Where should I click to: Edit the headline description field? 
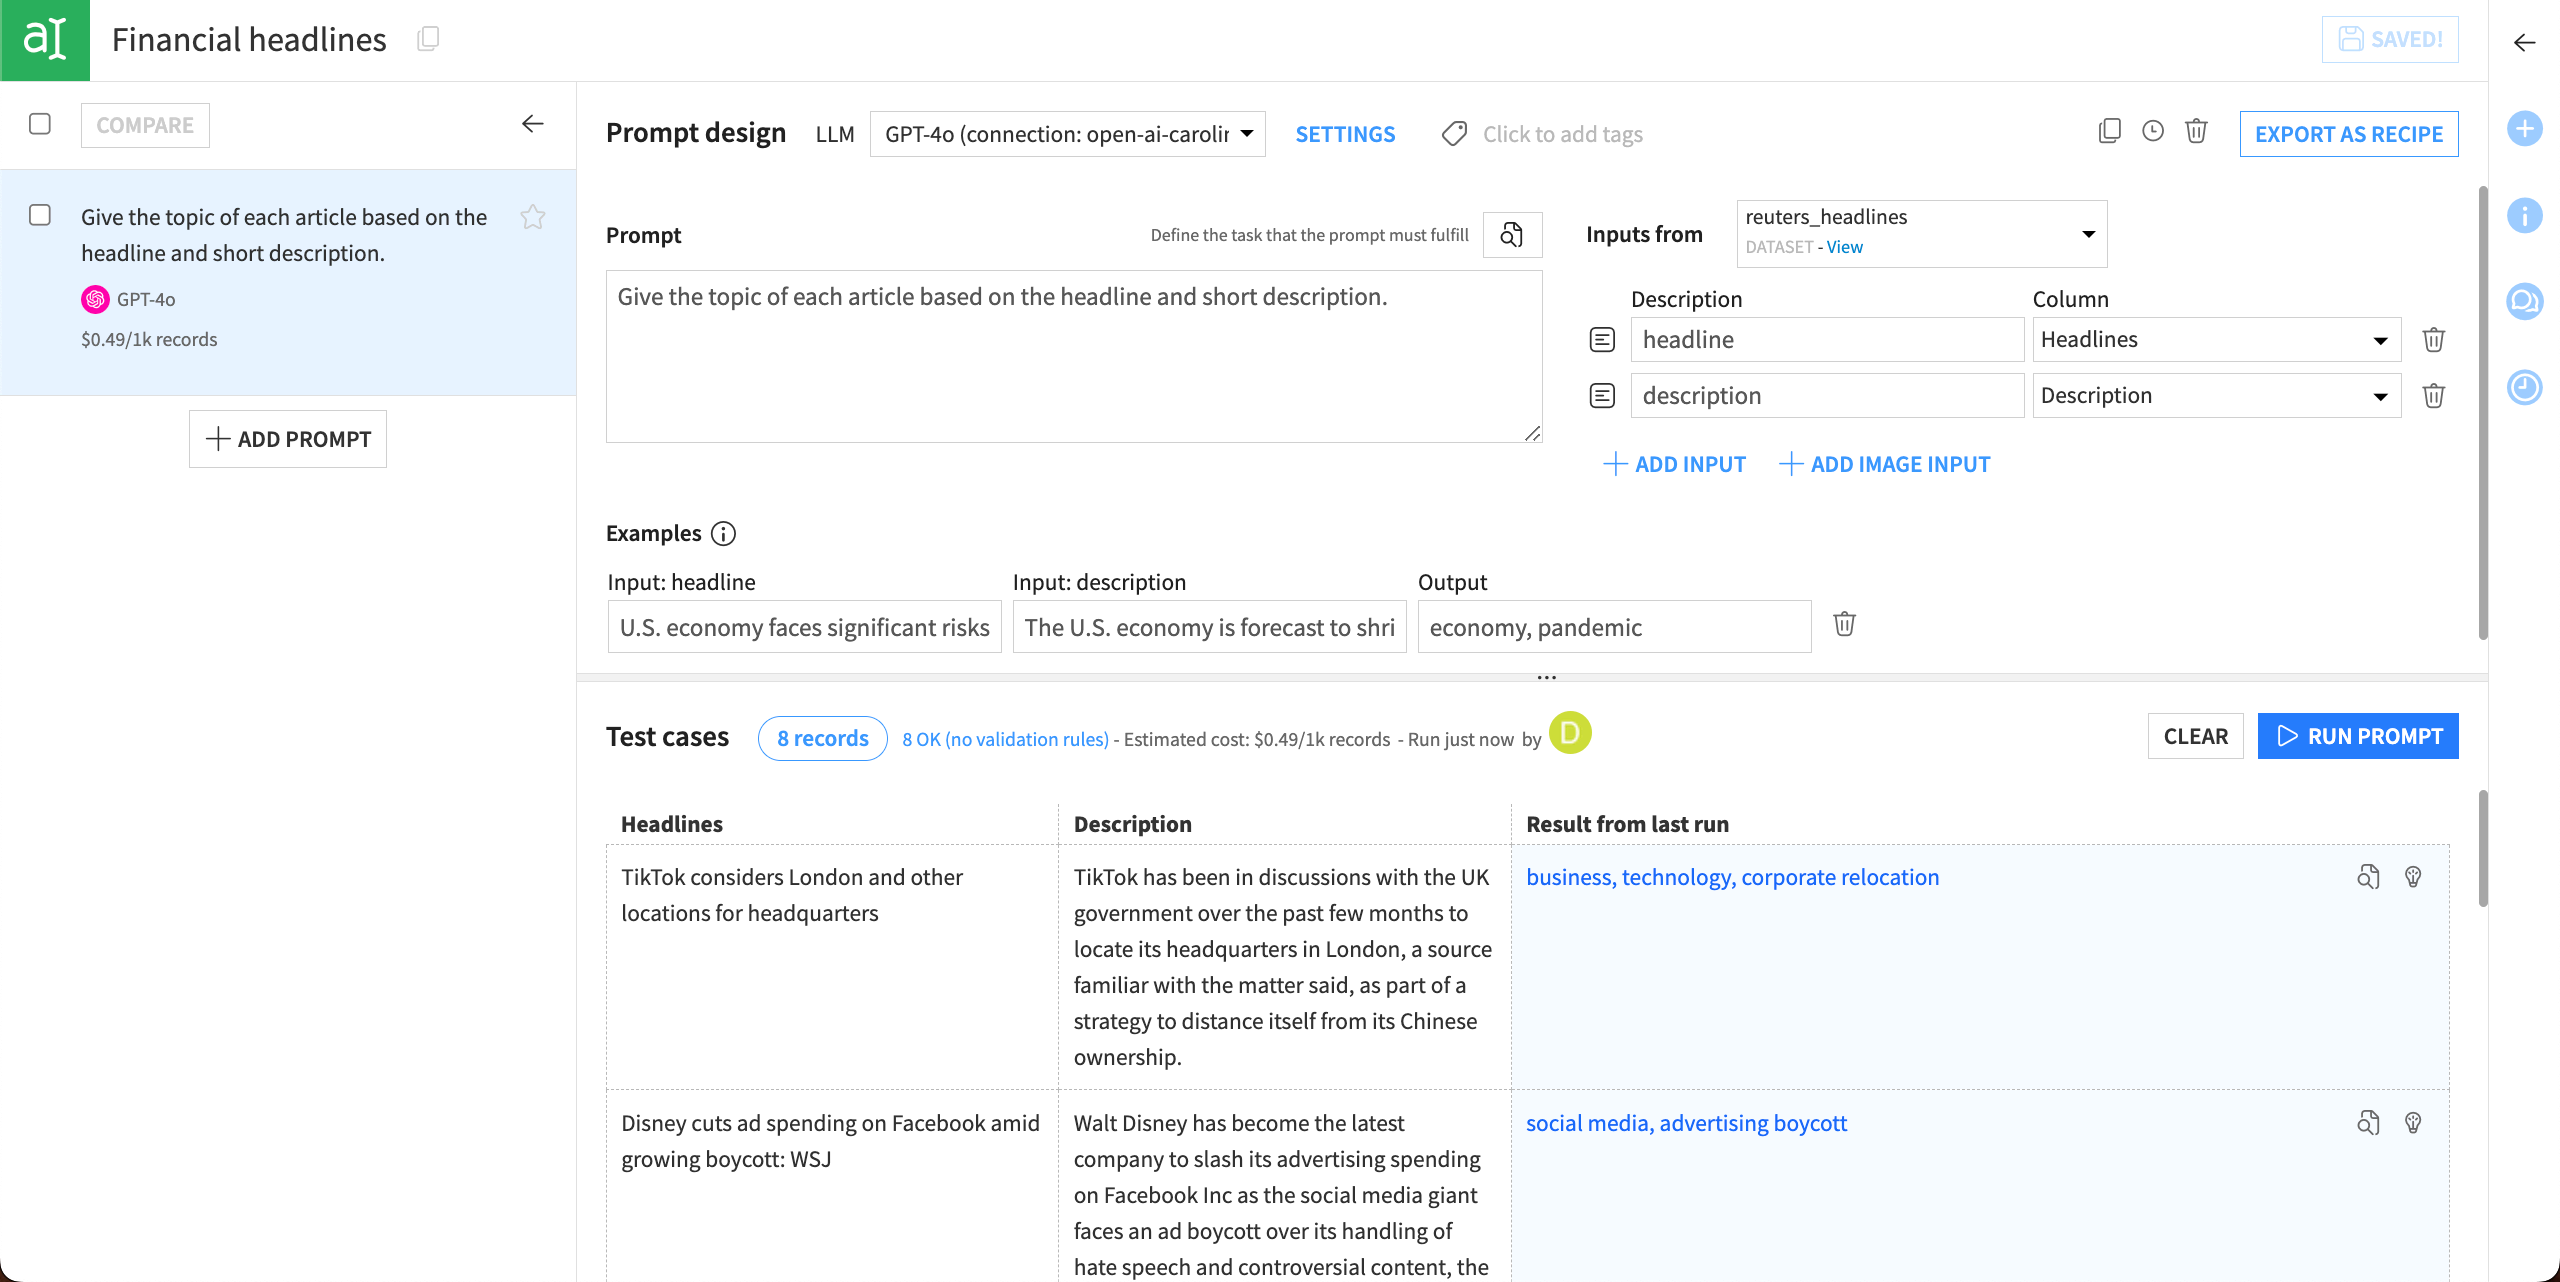[1827, 340]
